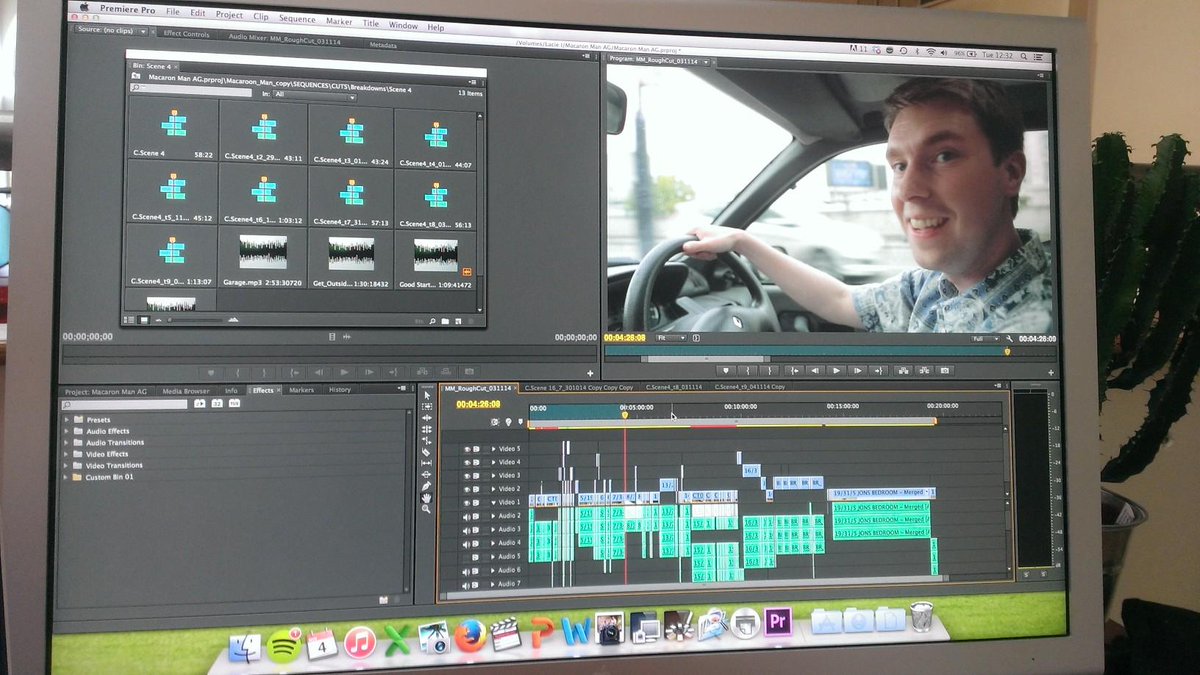Toggle Video 2 track output eye
The image size is (1200, 675).
click(x=467, y=489)
